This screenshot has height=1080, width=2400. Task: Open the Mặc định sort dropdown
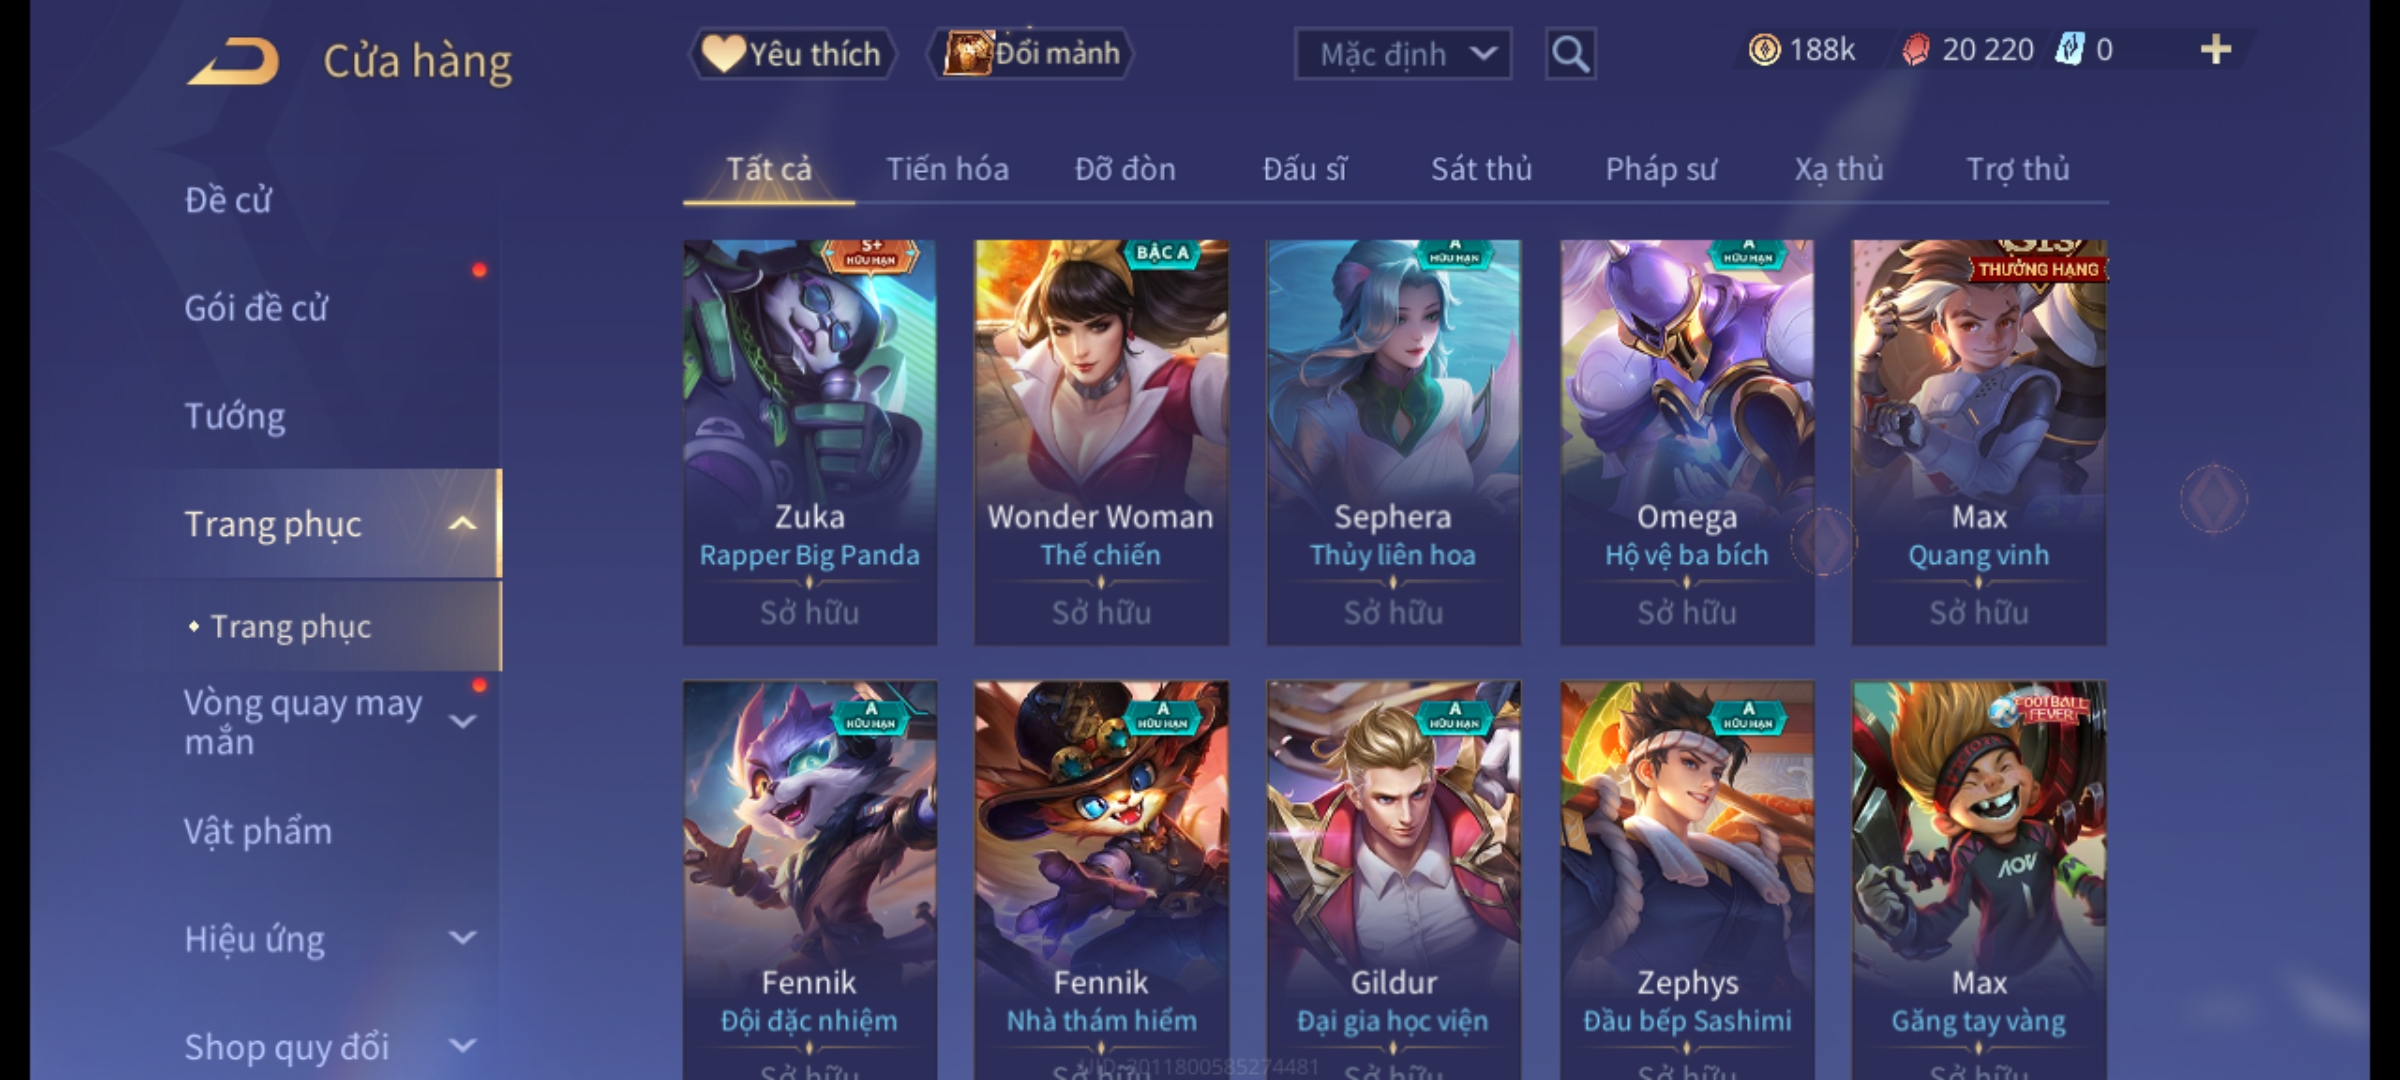(1402, 54)
